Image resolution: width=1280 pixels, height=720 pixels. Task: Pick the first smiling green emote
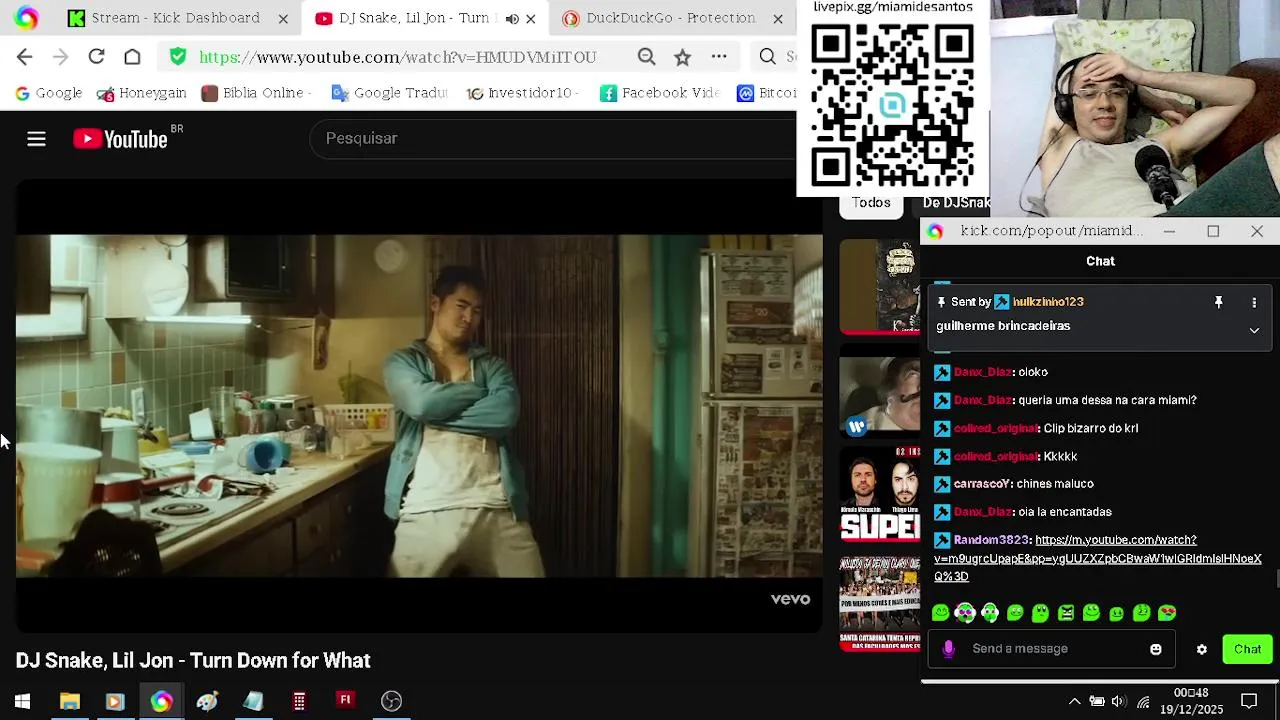pyautogui.click(x=940, y=613)
